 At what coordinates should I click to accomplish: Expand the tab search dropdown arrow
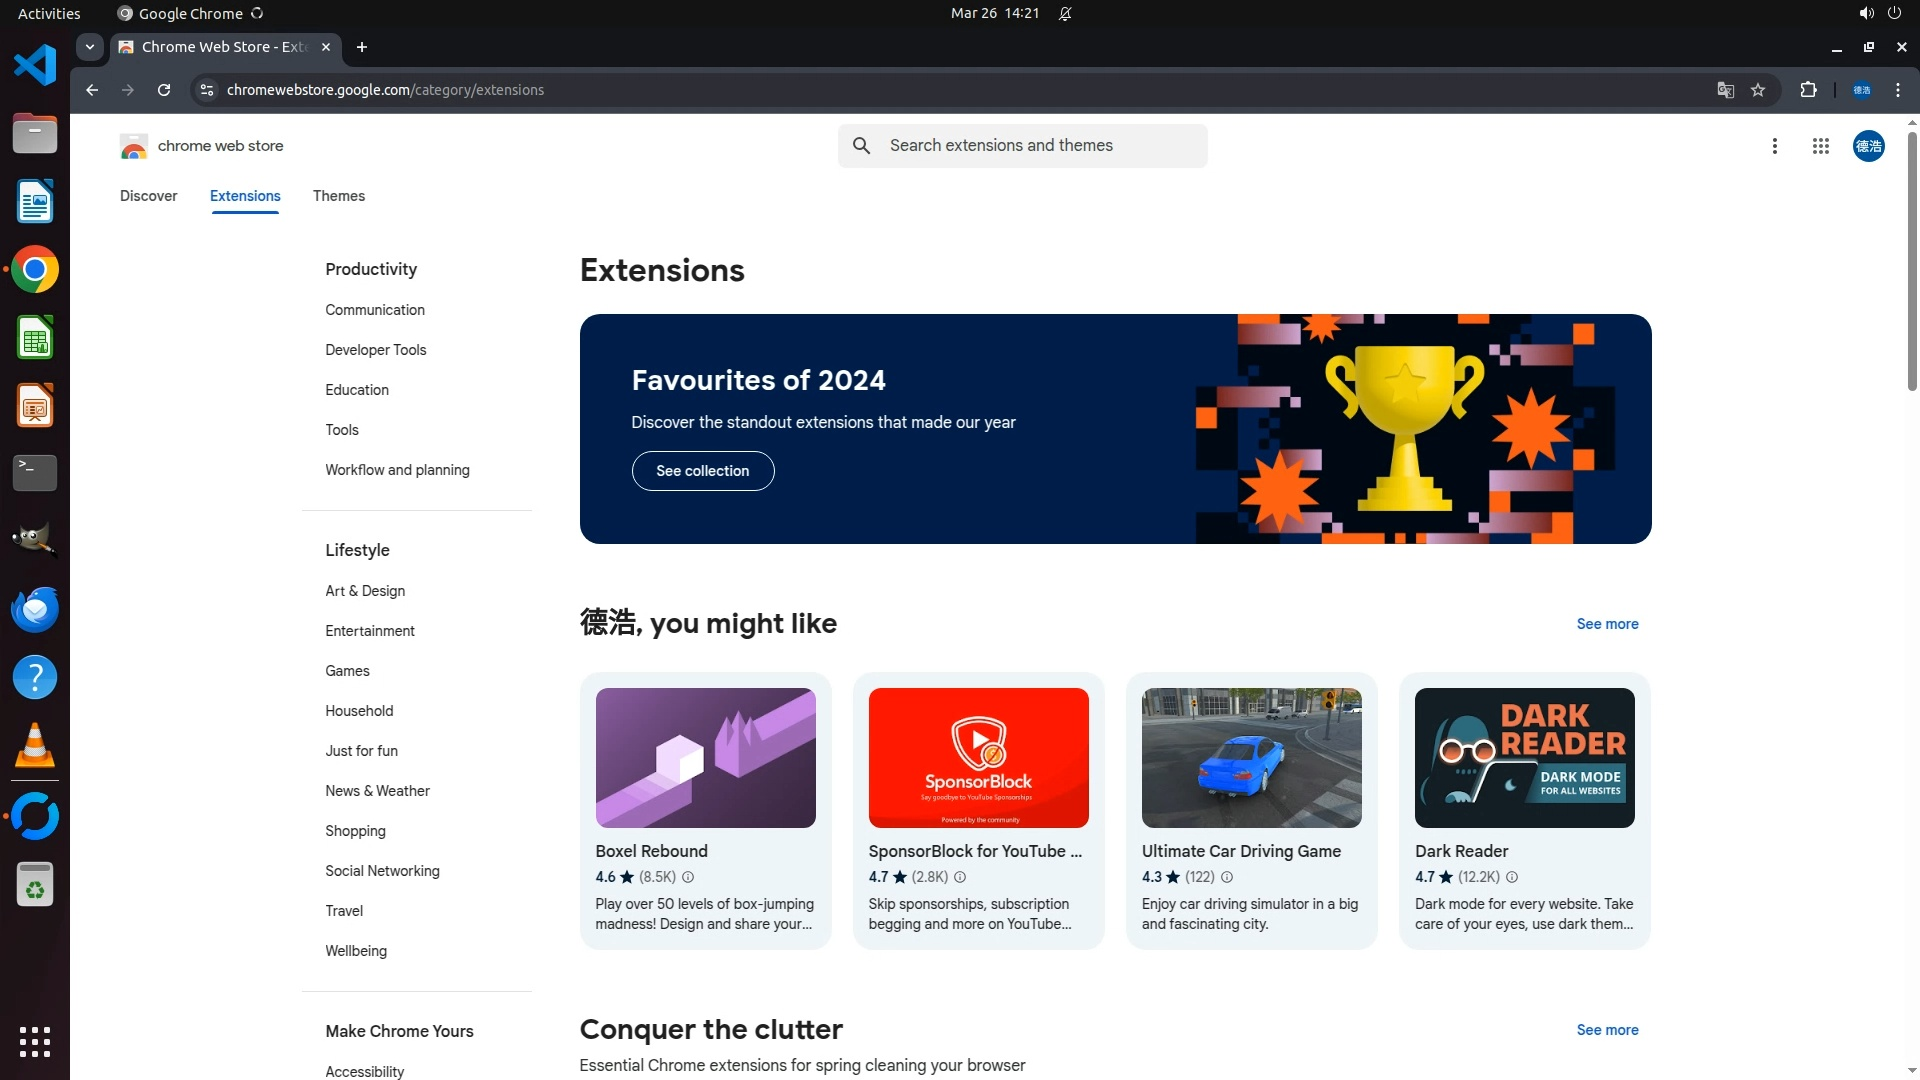click(x=90, y=47)
